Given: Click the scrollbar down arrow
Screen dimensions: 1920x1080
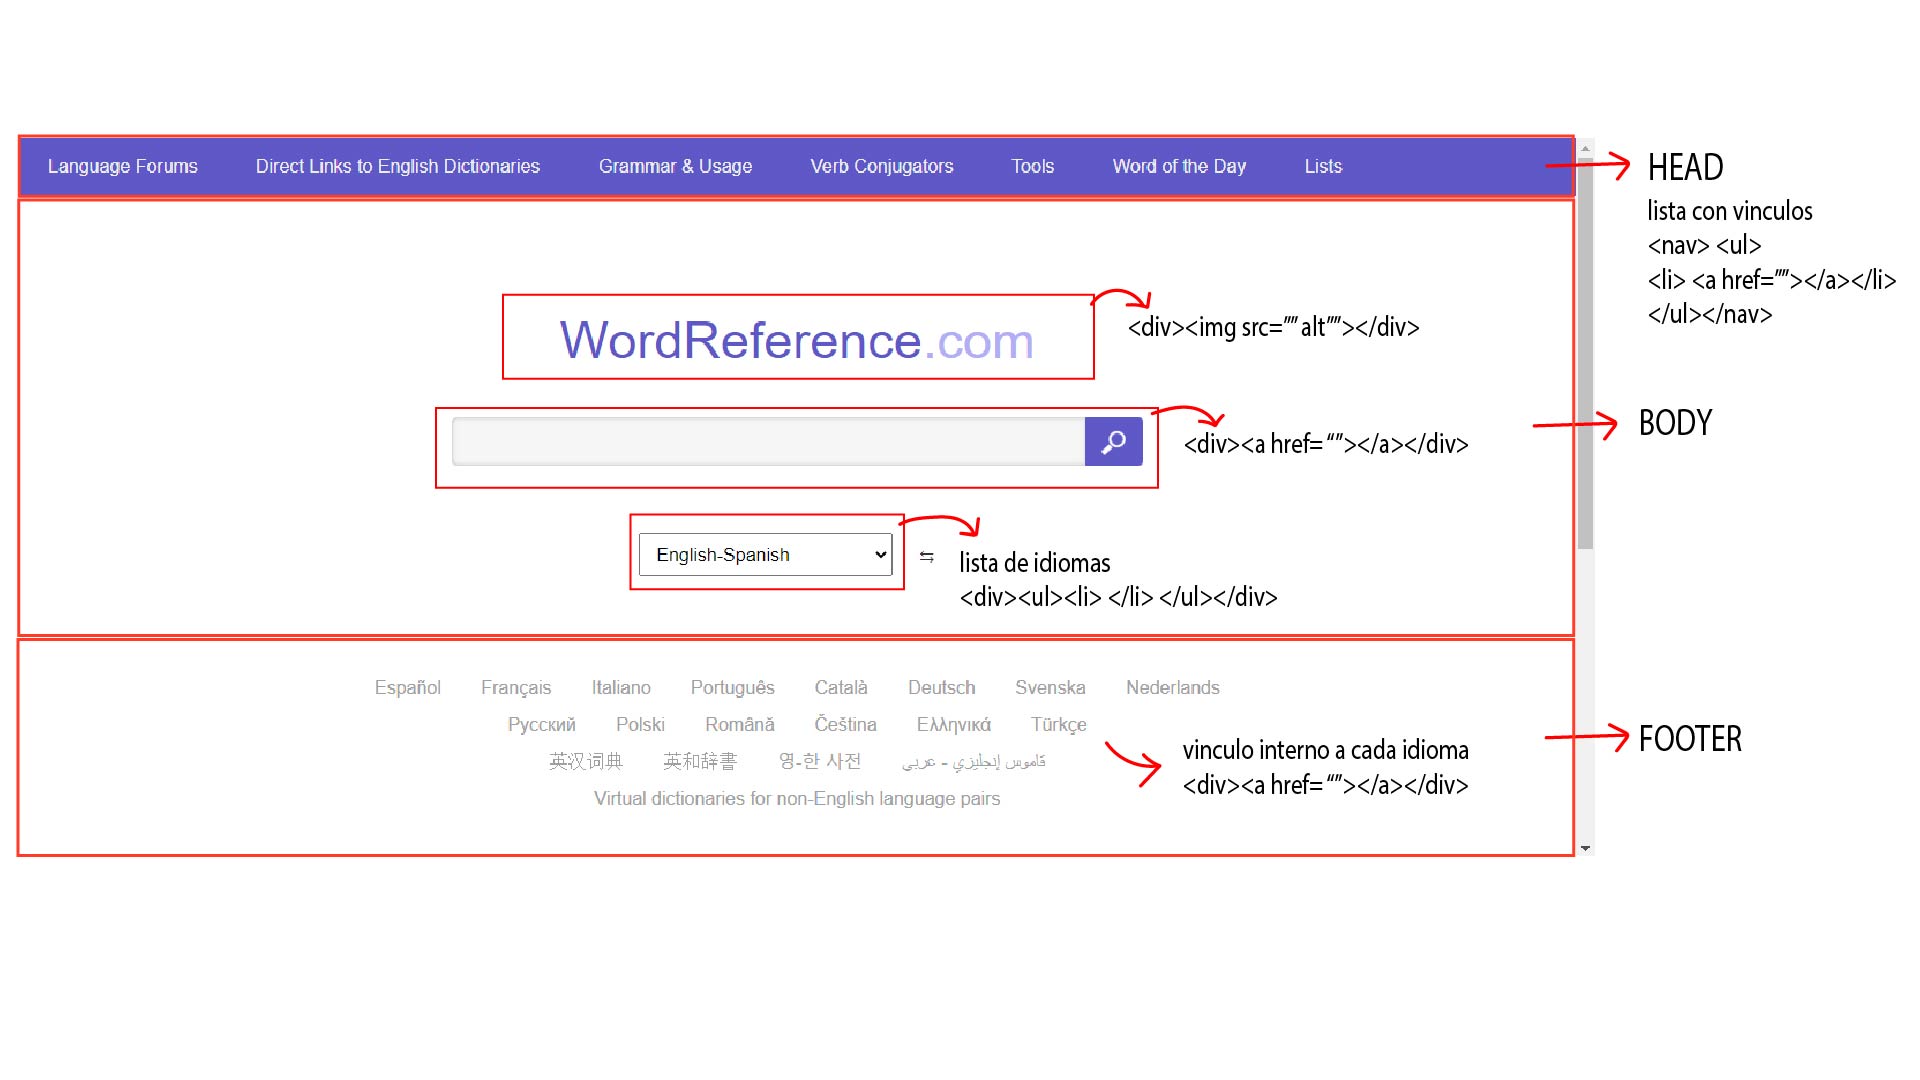Looking at the screenshot, I should (x=1585, y=848).
